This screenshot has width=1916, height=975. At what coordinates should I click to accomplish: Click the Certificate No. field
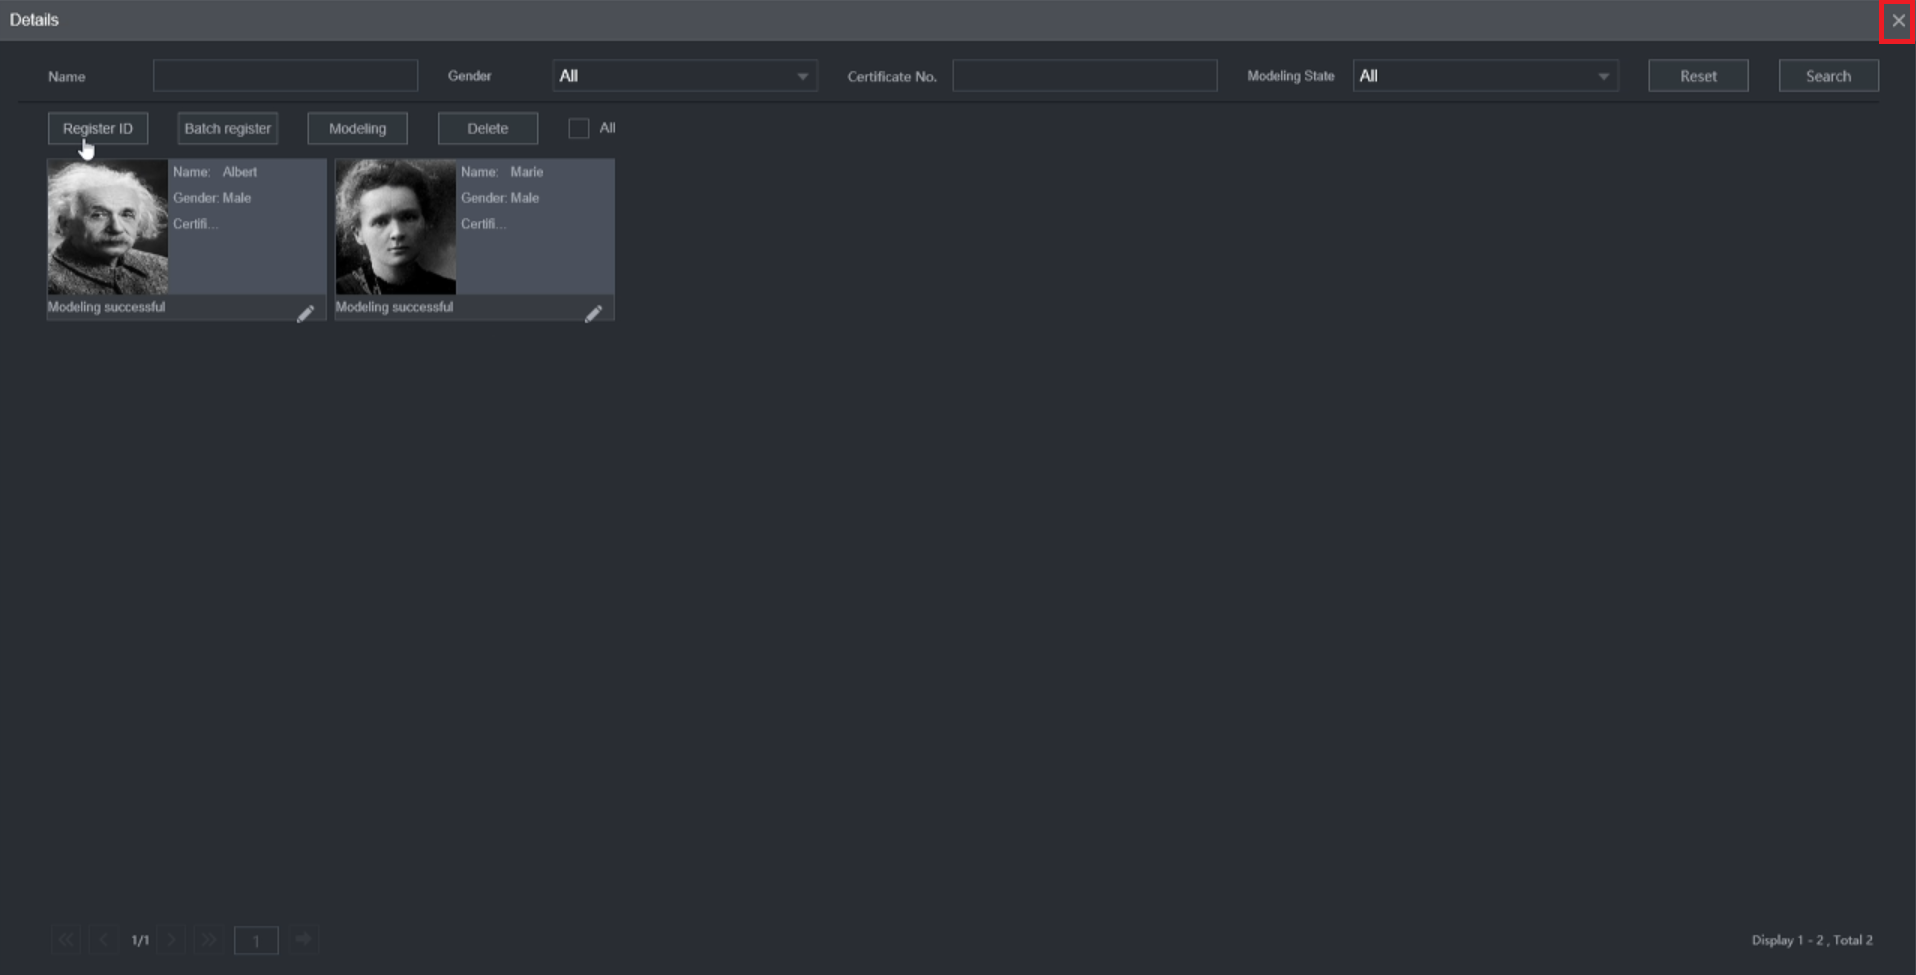click(1085, 76)
